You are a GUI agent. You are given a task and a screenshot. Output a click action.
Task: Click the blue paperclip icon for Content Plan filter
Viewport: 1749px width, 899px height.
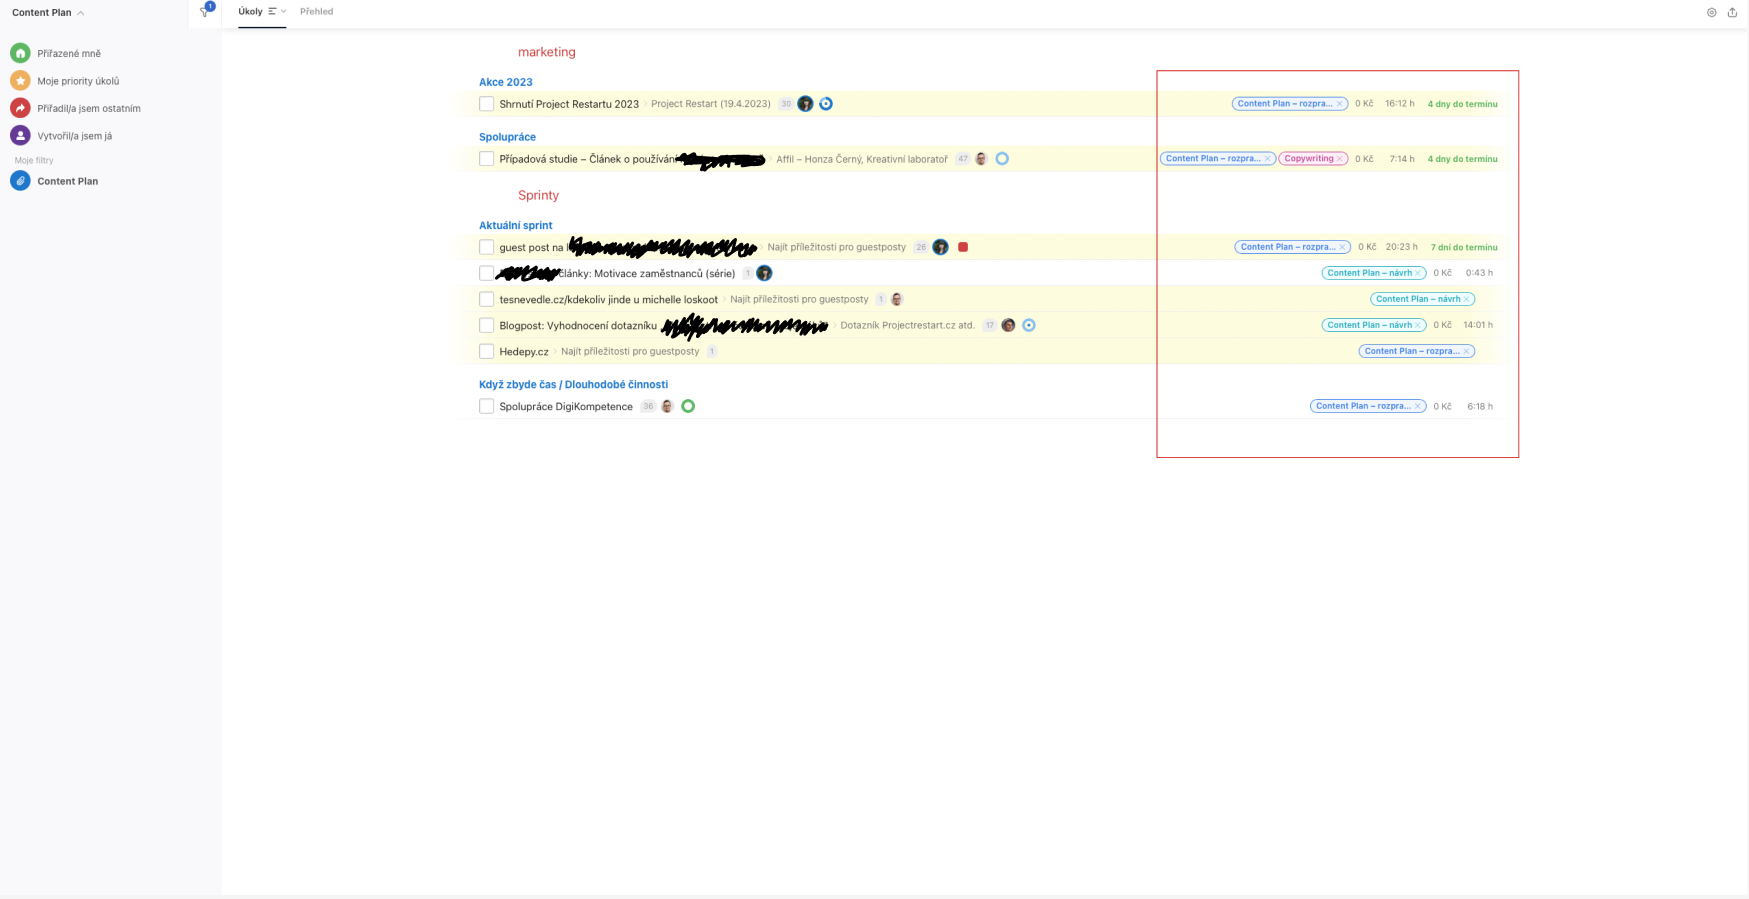(x=20, y=181)
